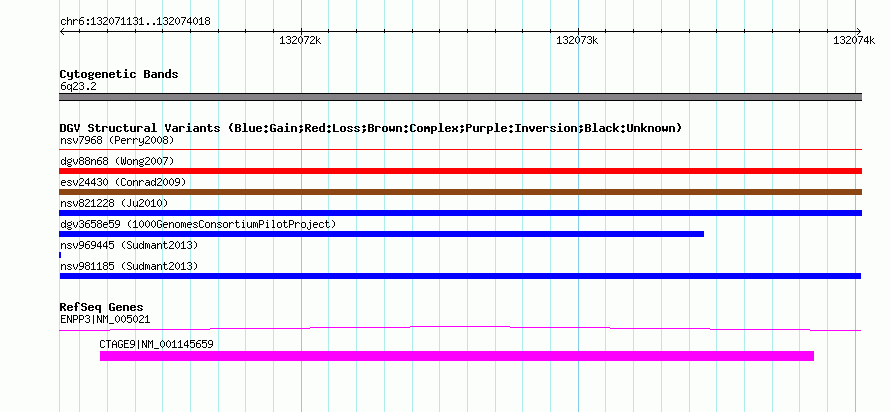Click the 6q23.2 band label
Viewport: 890px width, 412px height.
click(x=76, y=86)
